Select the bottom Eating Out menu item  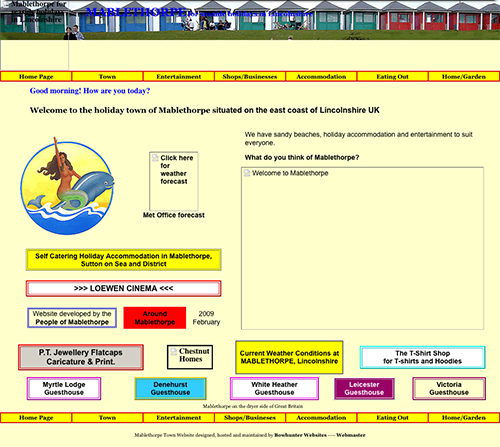pos(393,418)
